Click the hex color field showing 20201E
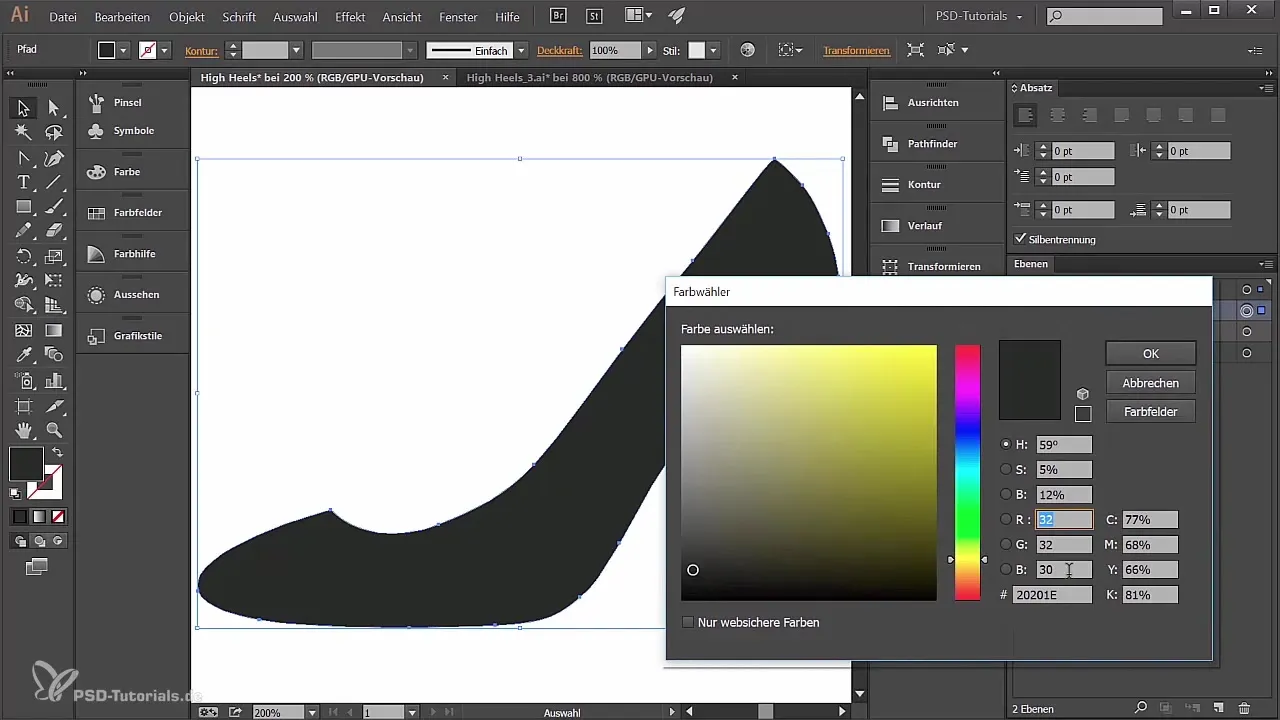This screenshot has width=1280, height=720. 1052,595
